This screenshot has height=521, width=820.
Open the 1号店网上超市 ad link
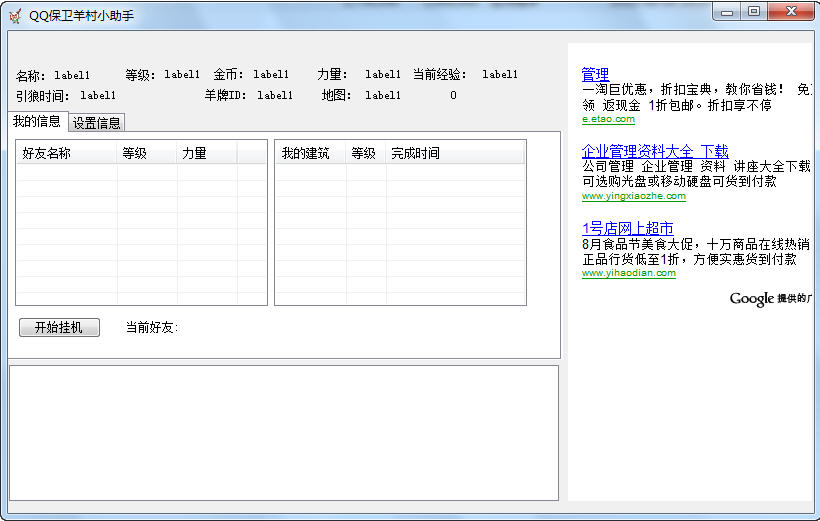[x=628, y=228]
